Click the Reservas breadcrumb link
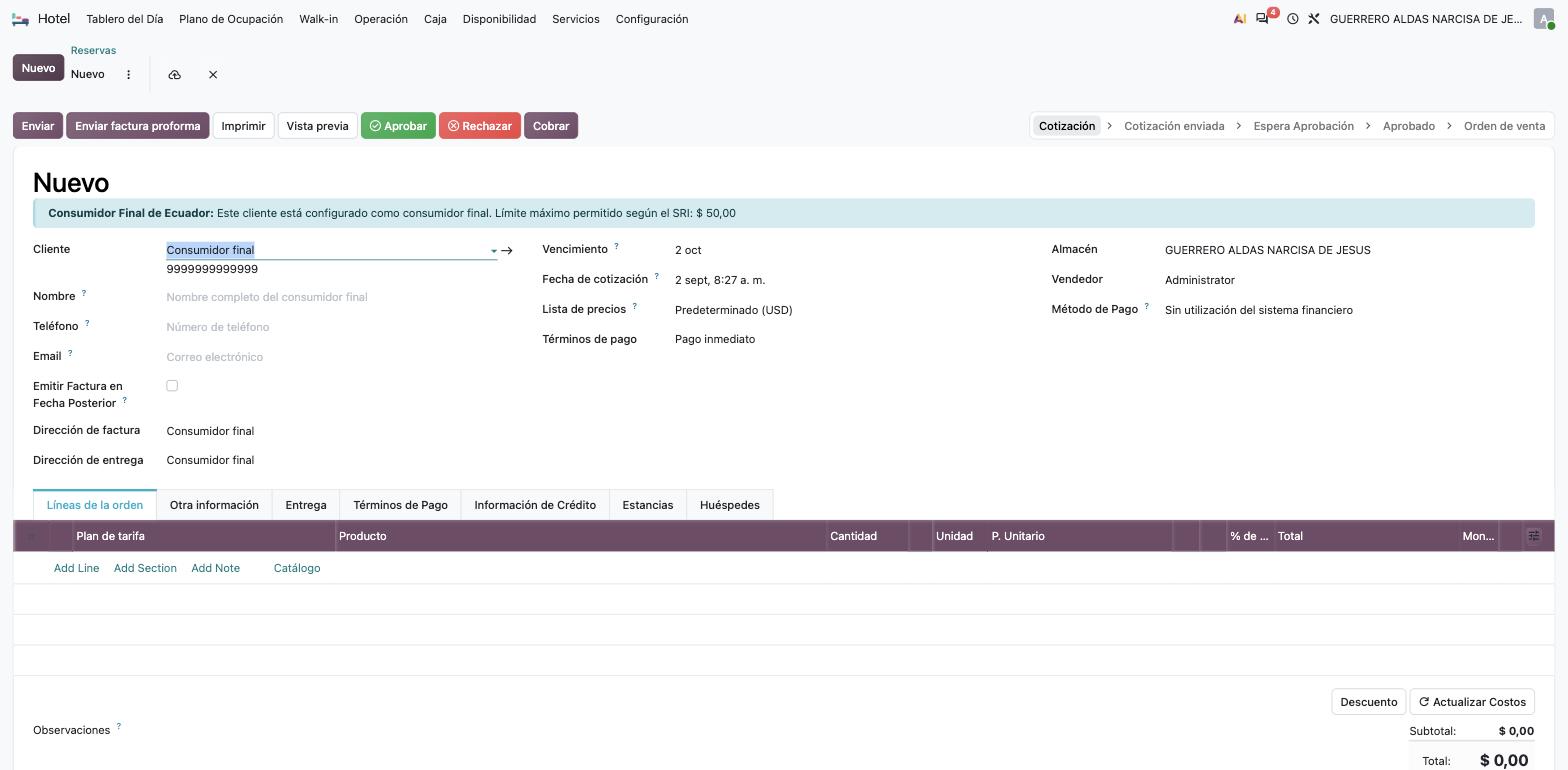1568x770 pixels. tap(93, 50)
